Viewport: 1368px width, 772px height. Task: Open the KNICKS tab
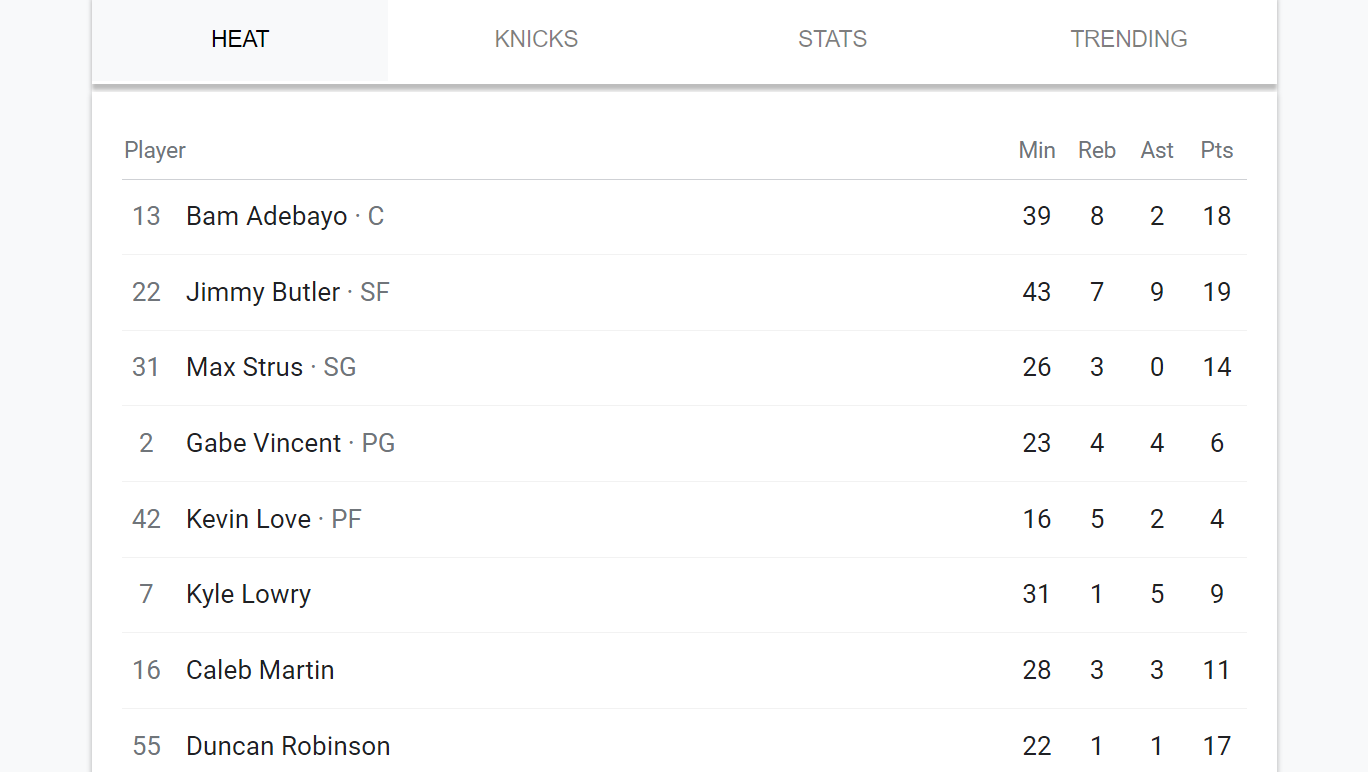pos(536,40)
